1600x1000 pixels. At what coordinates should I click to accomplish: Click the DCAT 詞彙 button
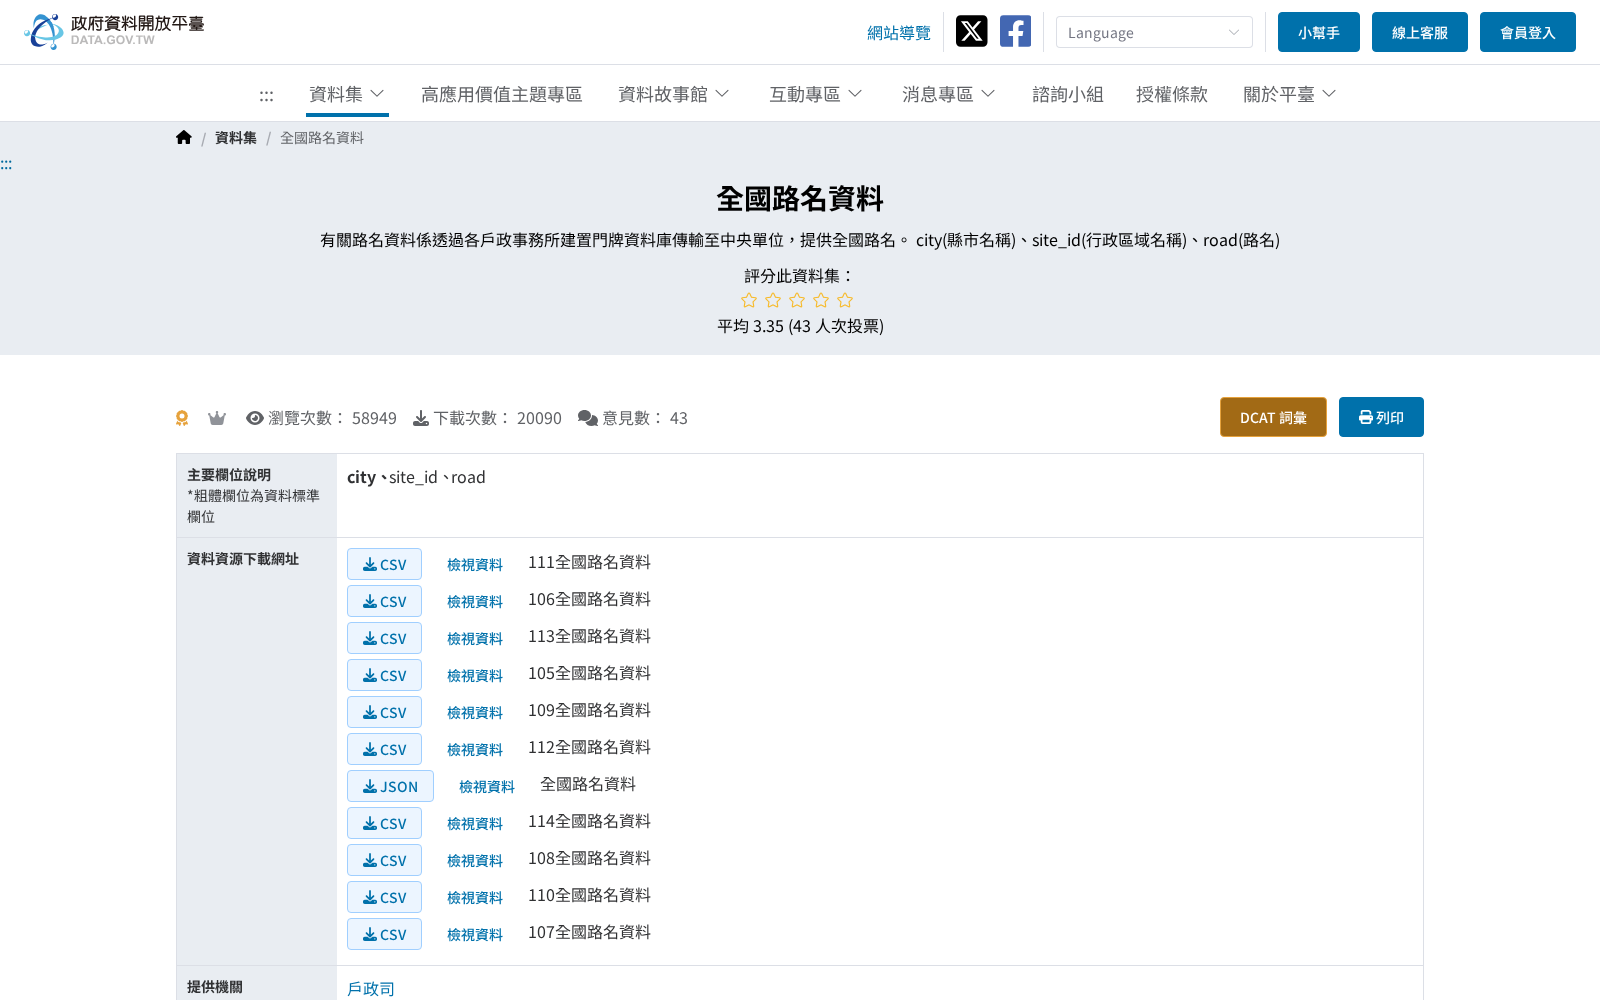tap(1273, 417)
